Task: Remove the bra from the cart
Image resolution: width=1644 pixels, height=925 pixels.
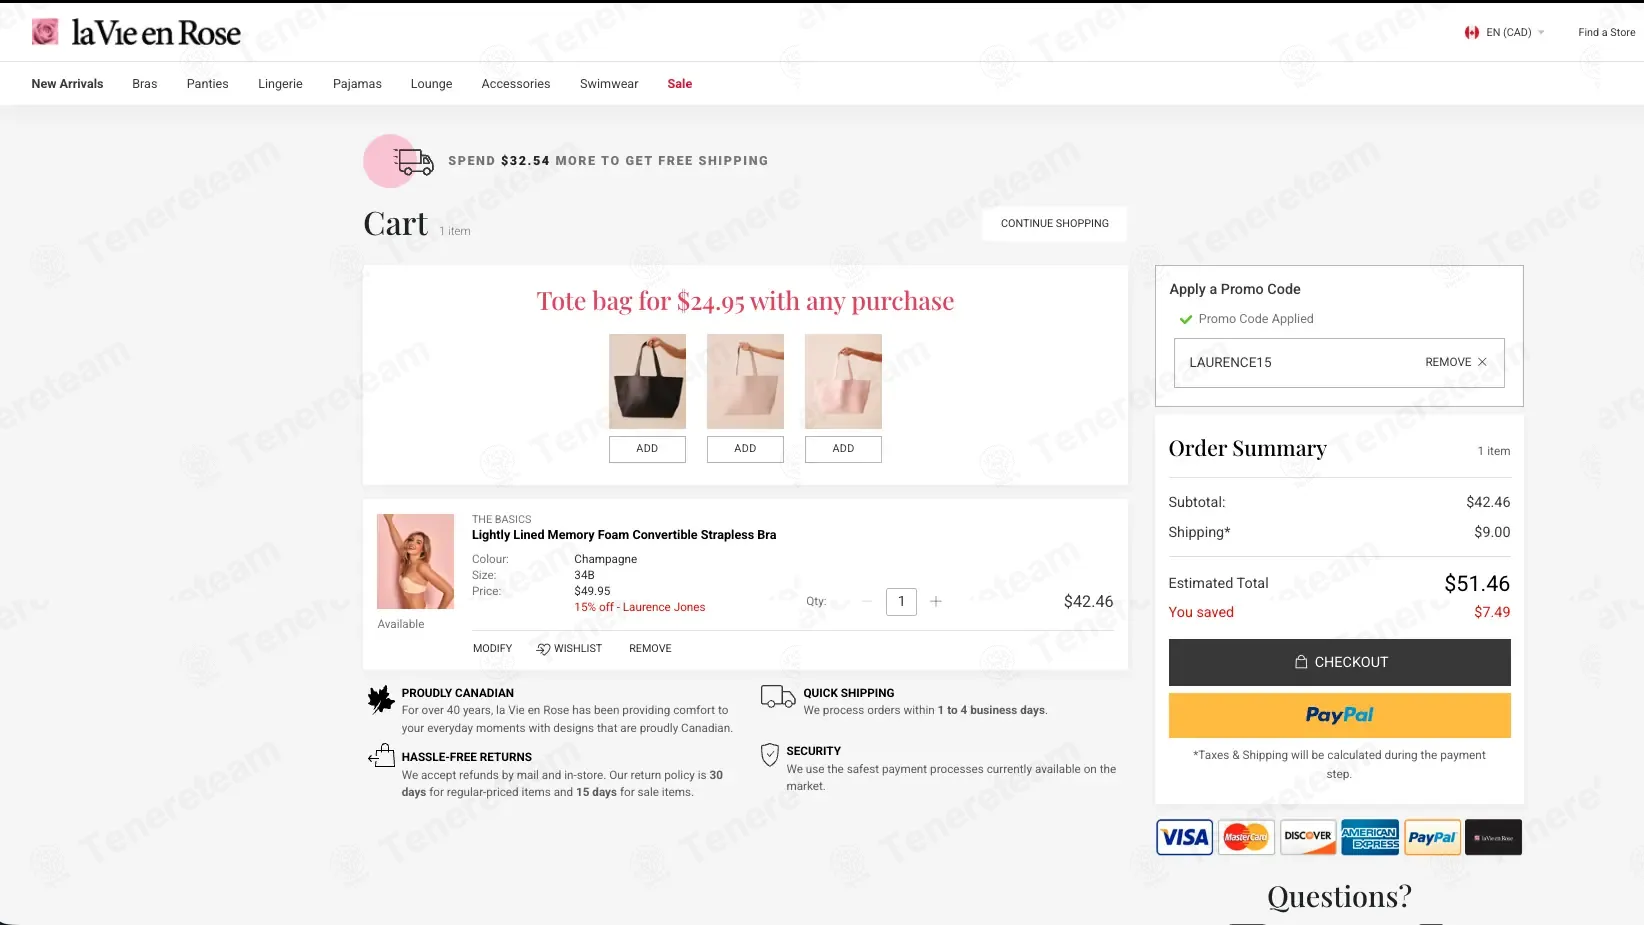Action: [x=650, y=649]
